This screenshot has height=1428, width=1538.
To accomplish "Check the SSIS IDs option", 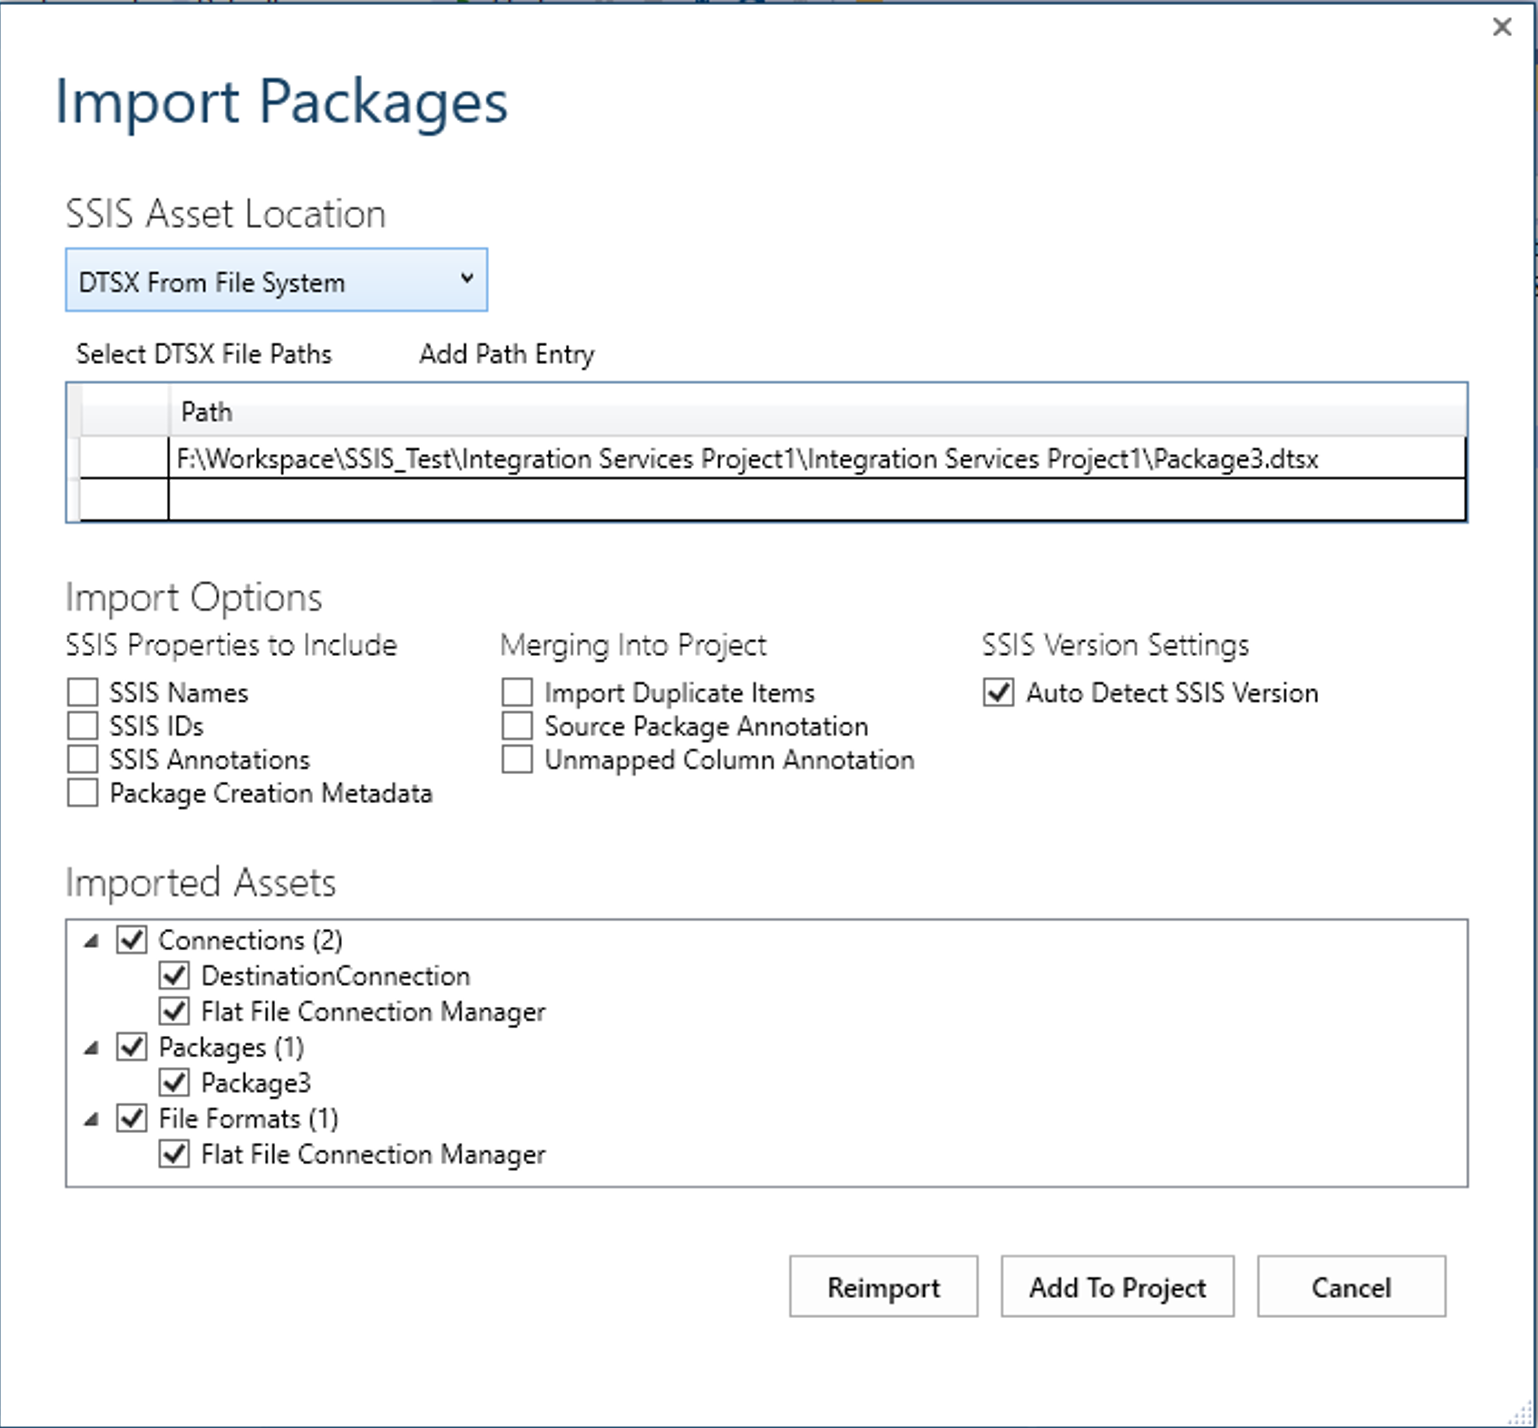I will pos(83,726).
